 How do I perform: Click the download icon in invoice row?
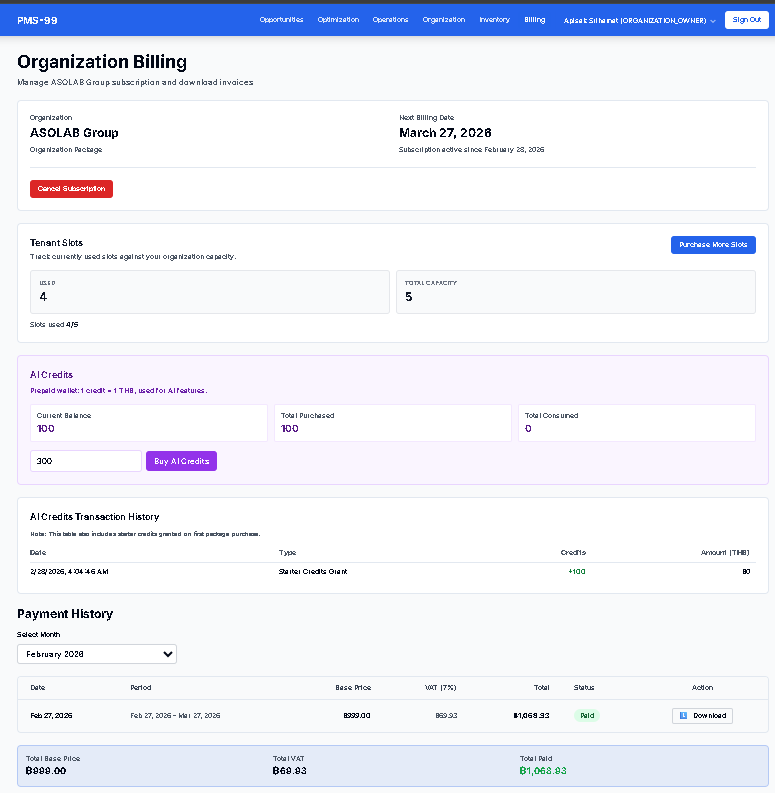point(683,716)
